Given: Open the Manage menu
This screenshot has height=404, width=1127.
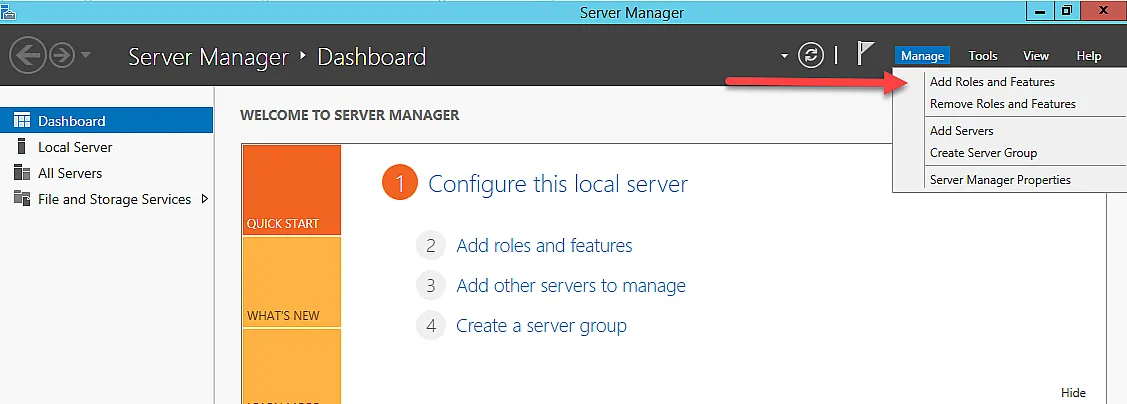Looking at the screenshot, I should click(922, 55).
